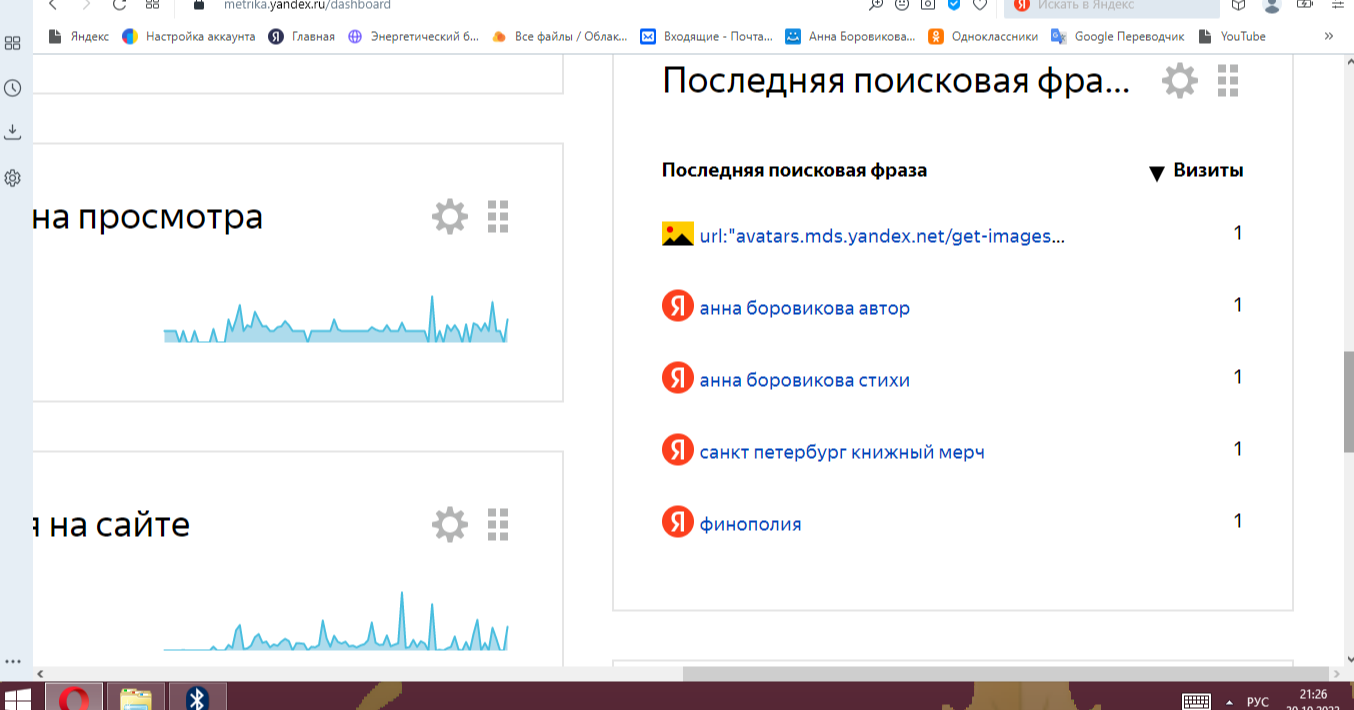This screenshot has height=710, width=1354.
Task: Open 'санкт петербург книжный мерч' search phrase
Action: click(x=842, y=452)
